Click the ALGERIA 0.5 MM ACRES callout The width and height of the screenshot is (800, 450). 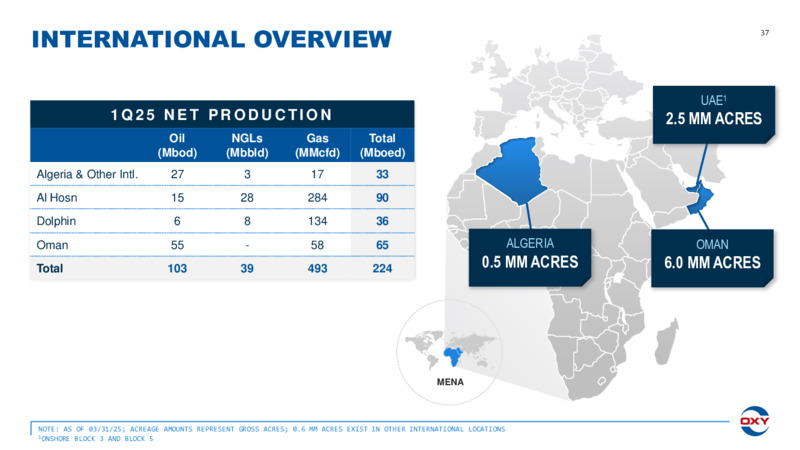tap(530, 257)
